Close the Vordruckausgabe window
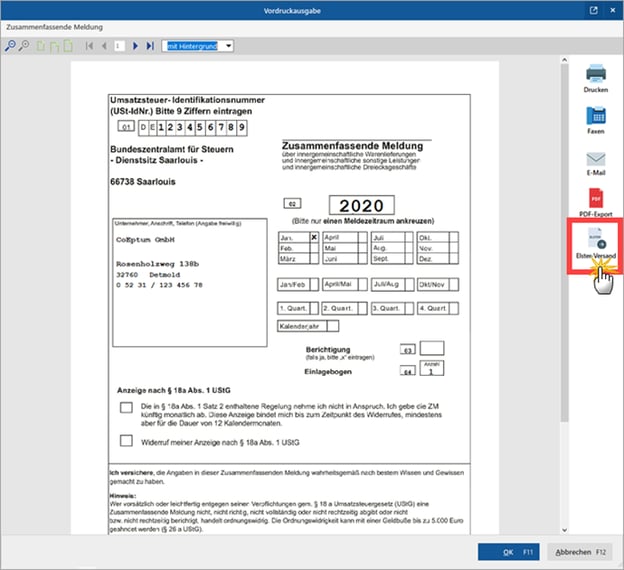624x570 pixels. click(x=611, y=11)
